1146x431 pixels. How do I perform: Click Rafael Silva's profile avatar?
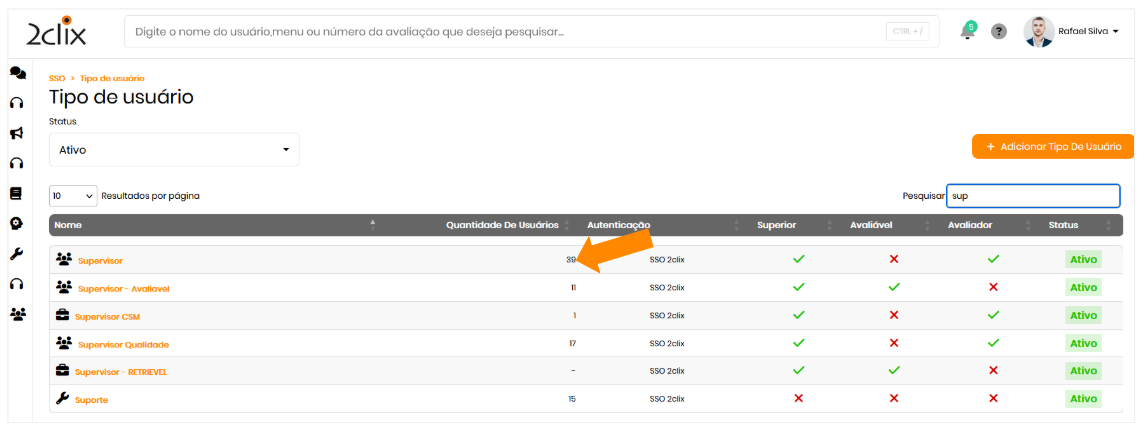(1038, 31)
